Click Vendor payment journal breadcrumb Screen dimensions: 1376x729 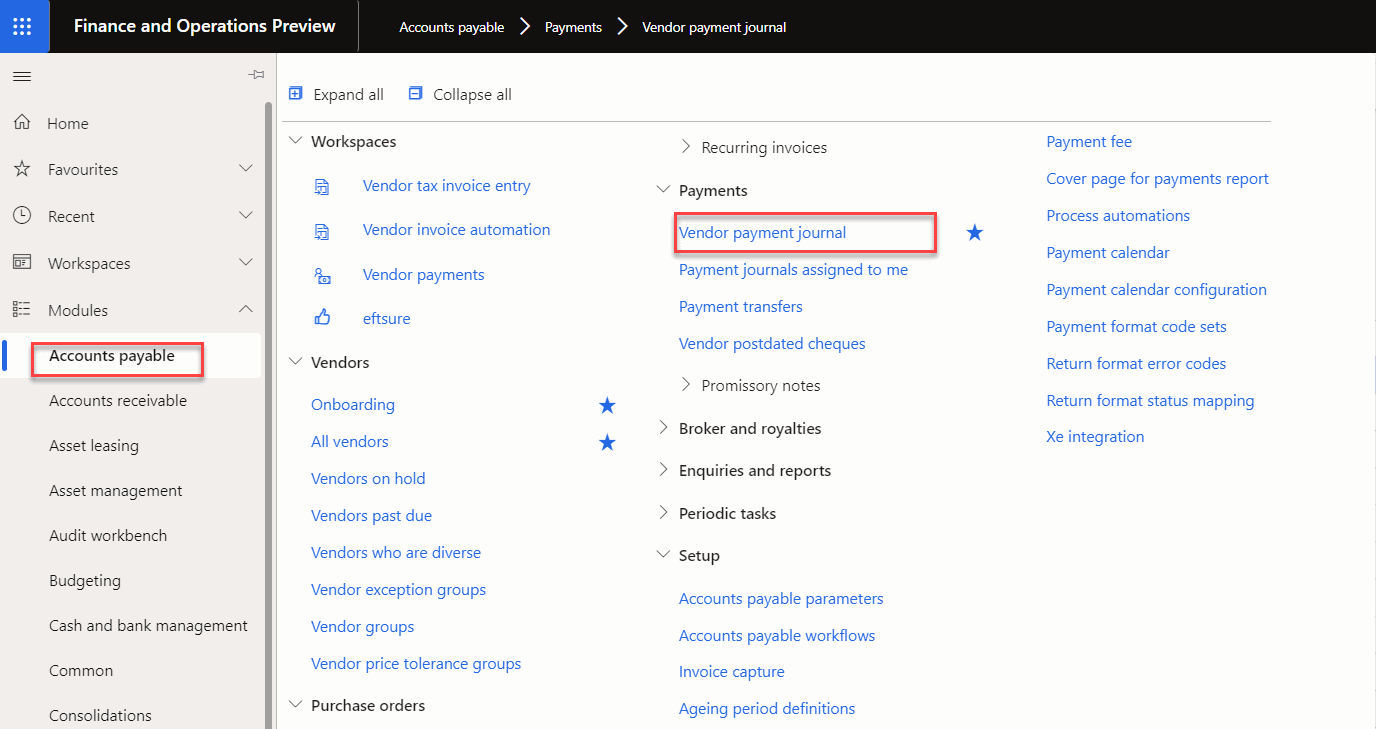pyautogui.click(x=714, y=27)
